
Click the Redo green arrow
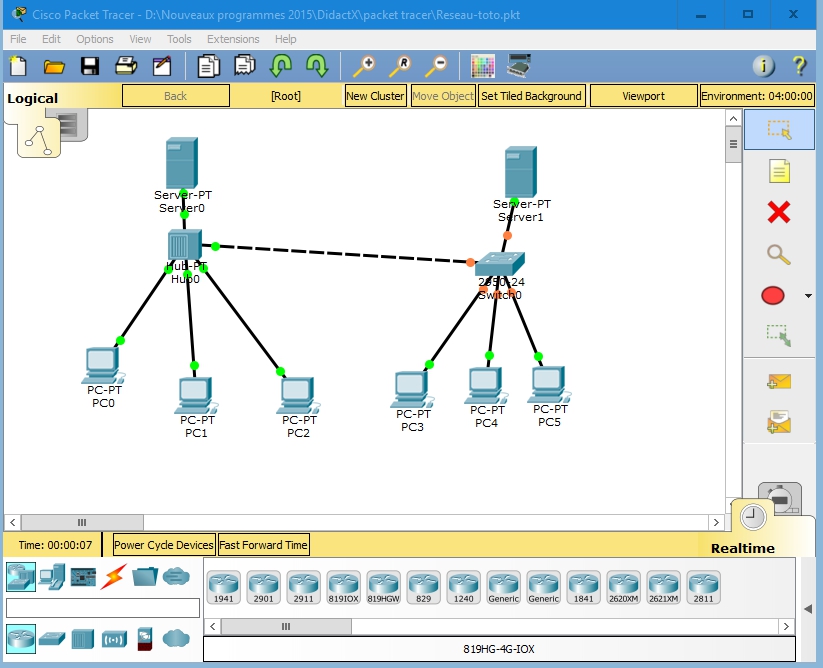(x=317, y=66)
